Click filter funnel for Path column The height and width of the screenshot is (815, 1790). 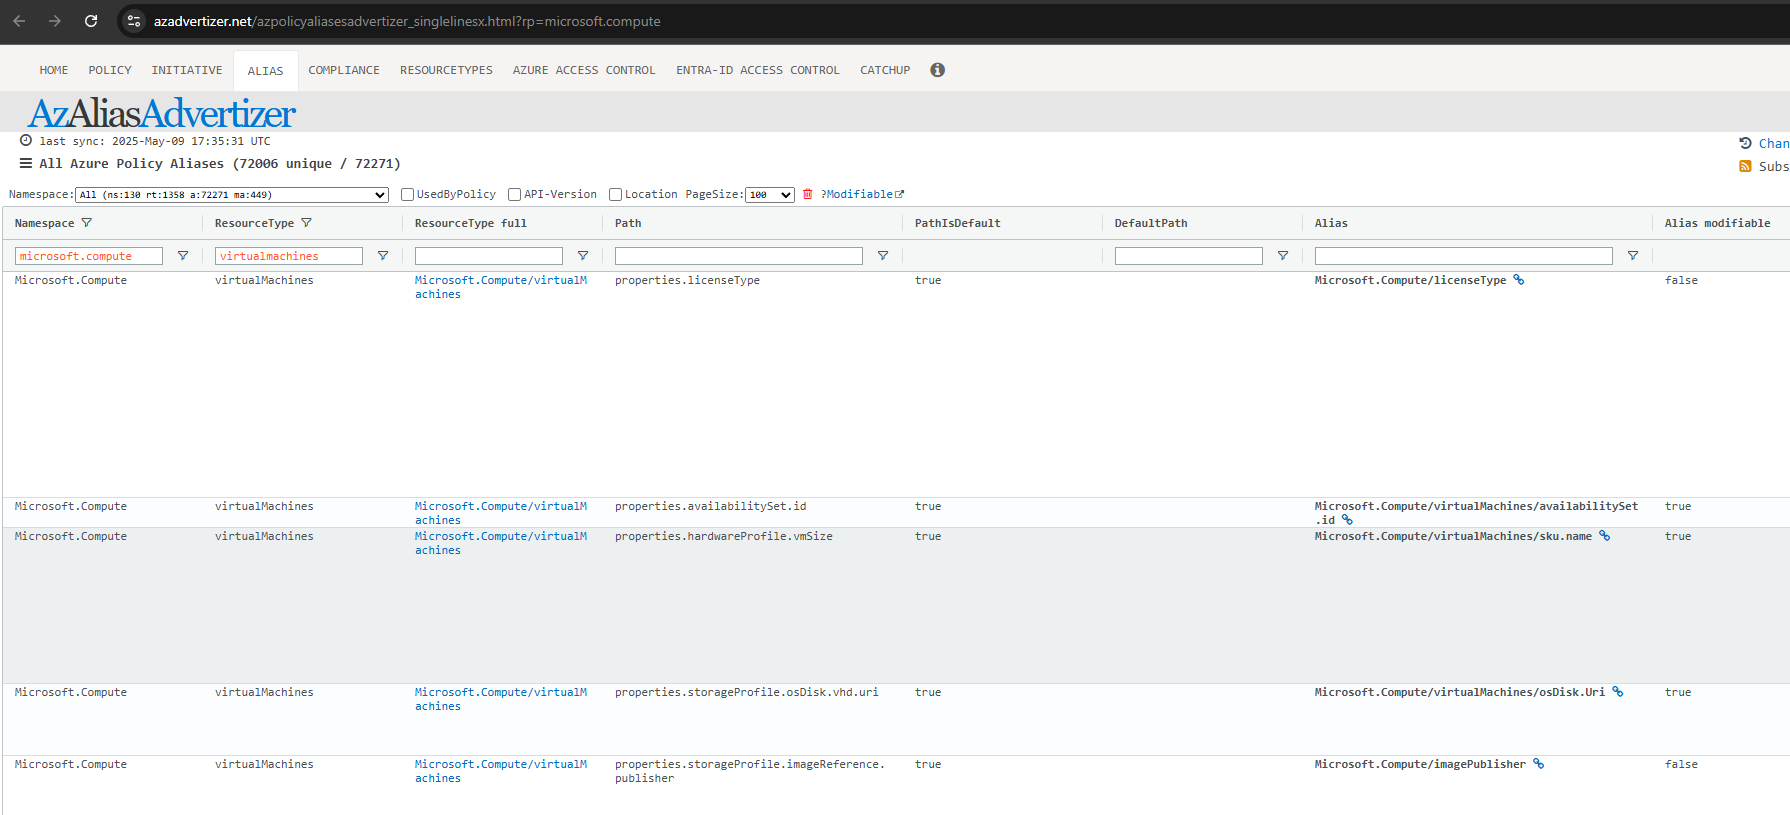[883, 256]
